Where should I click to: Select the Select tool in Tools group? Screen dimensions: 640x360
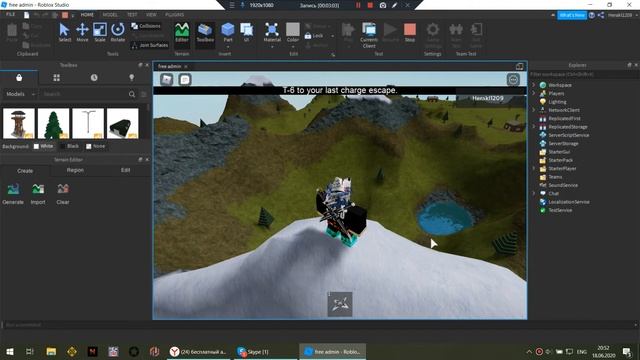pos(64,33)
